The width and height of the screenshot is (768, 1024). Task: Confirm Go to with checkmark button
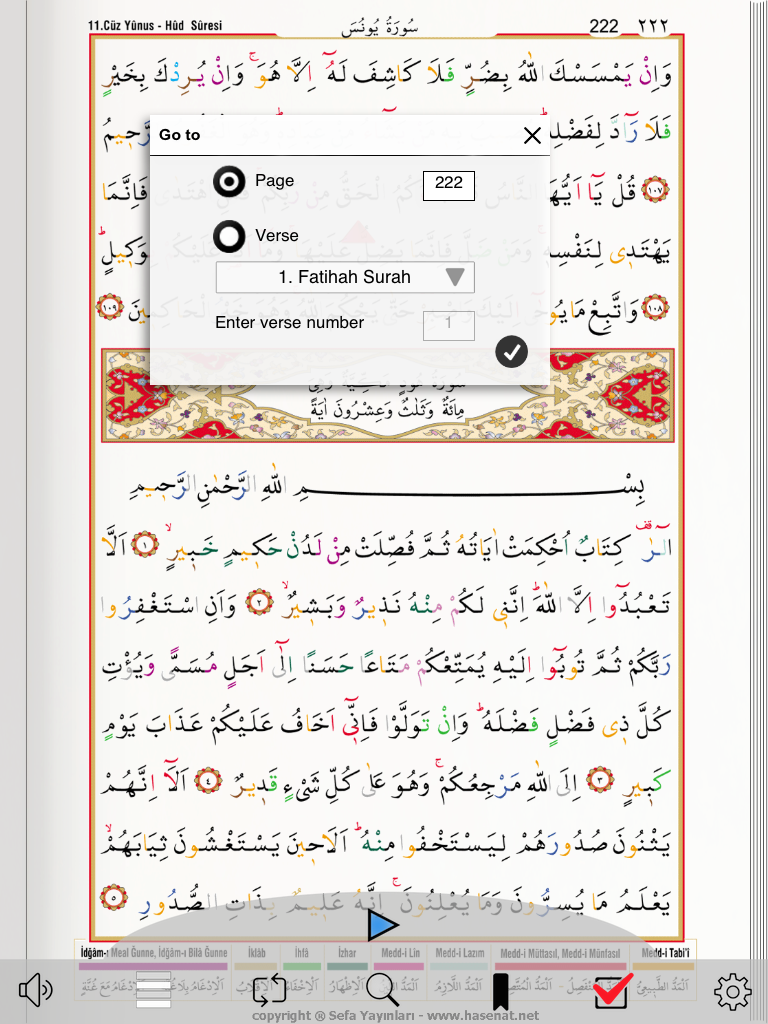click(x=511, y=352)
